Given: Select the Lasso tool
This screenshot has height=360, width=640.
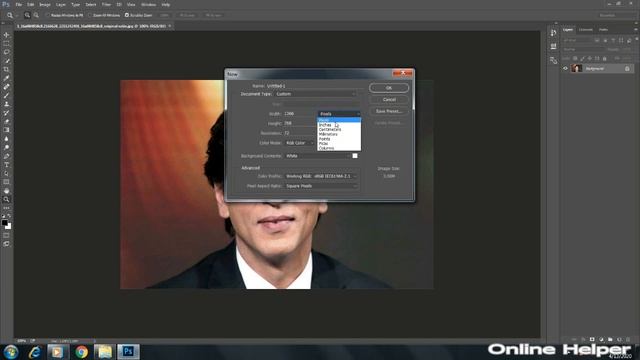Looking at the screenshot, I should [6, 52].
